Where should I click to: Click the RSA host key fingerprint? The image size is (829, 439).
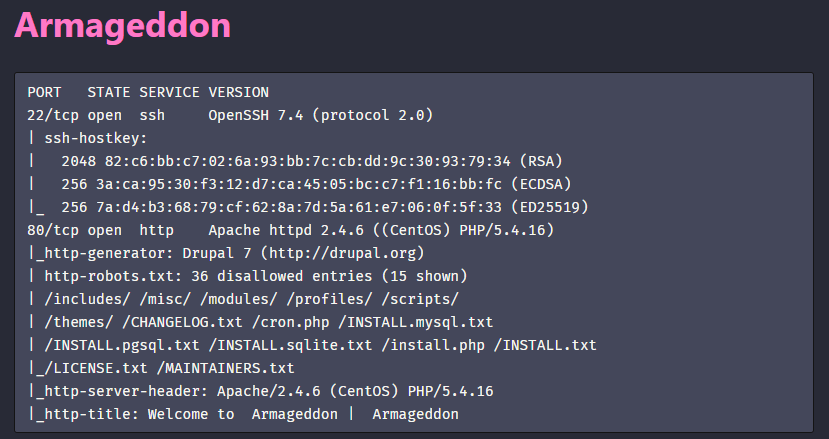click(x=308, y=161)
